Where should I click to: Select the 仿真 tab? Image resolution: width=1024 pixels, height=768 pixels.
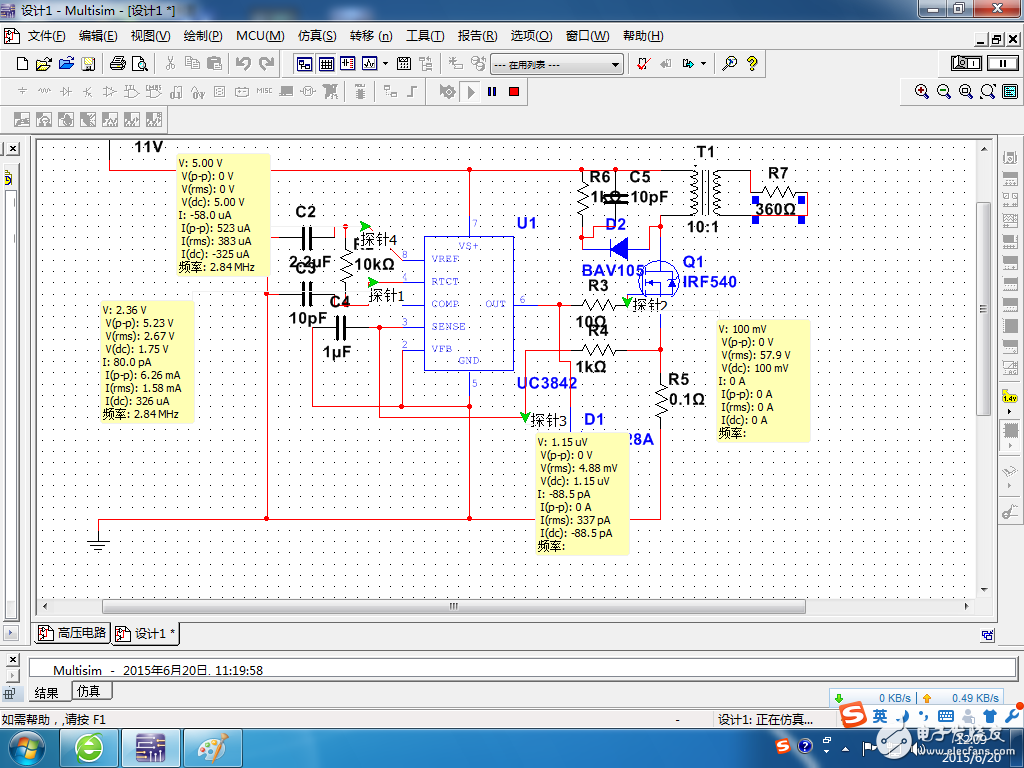tap(89, 691)
